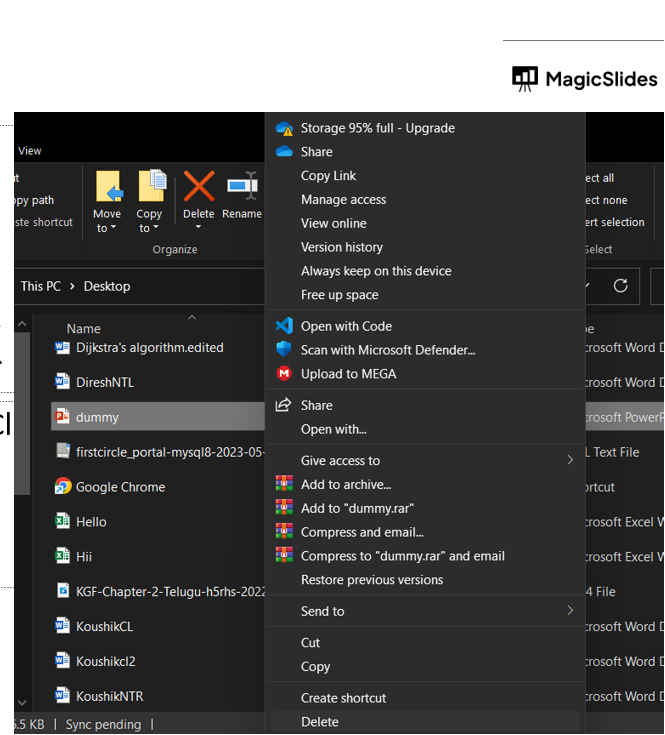The width and height of the screenshot is (665, 735).
Task: Choose Open with Code from context menu
Action: pos(346,326)
